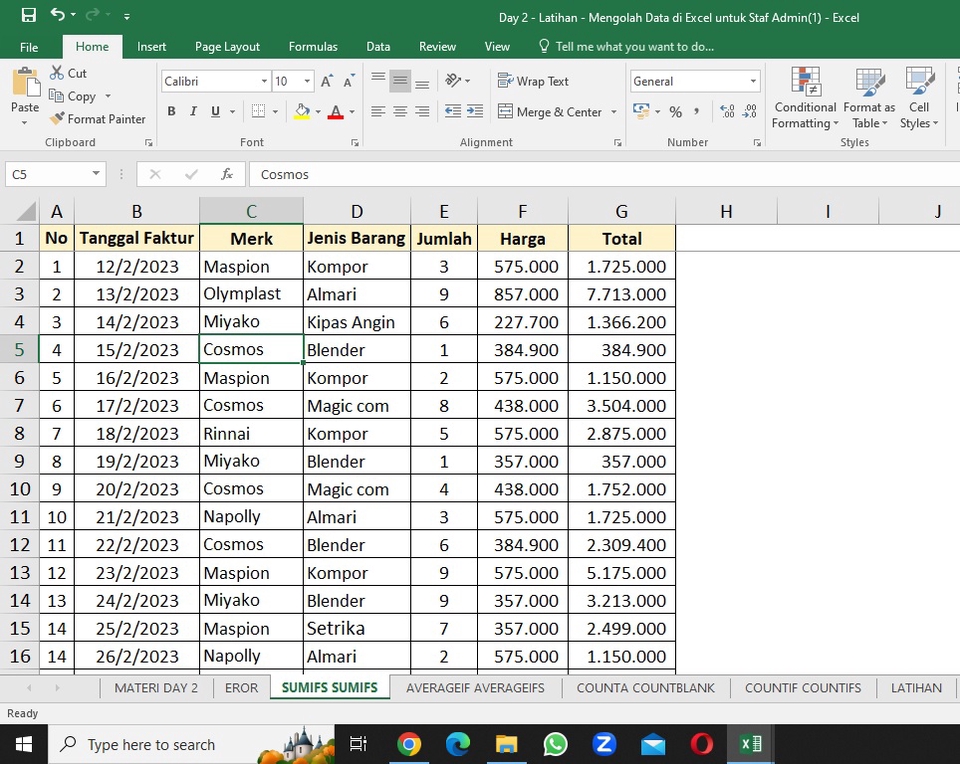This screenshot has height=764, width=960.
Task: Open the Name Box dropdown arrow
Action: pos(96,174)
